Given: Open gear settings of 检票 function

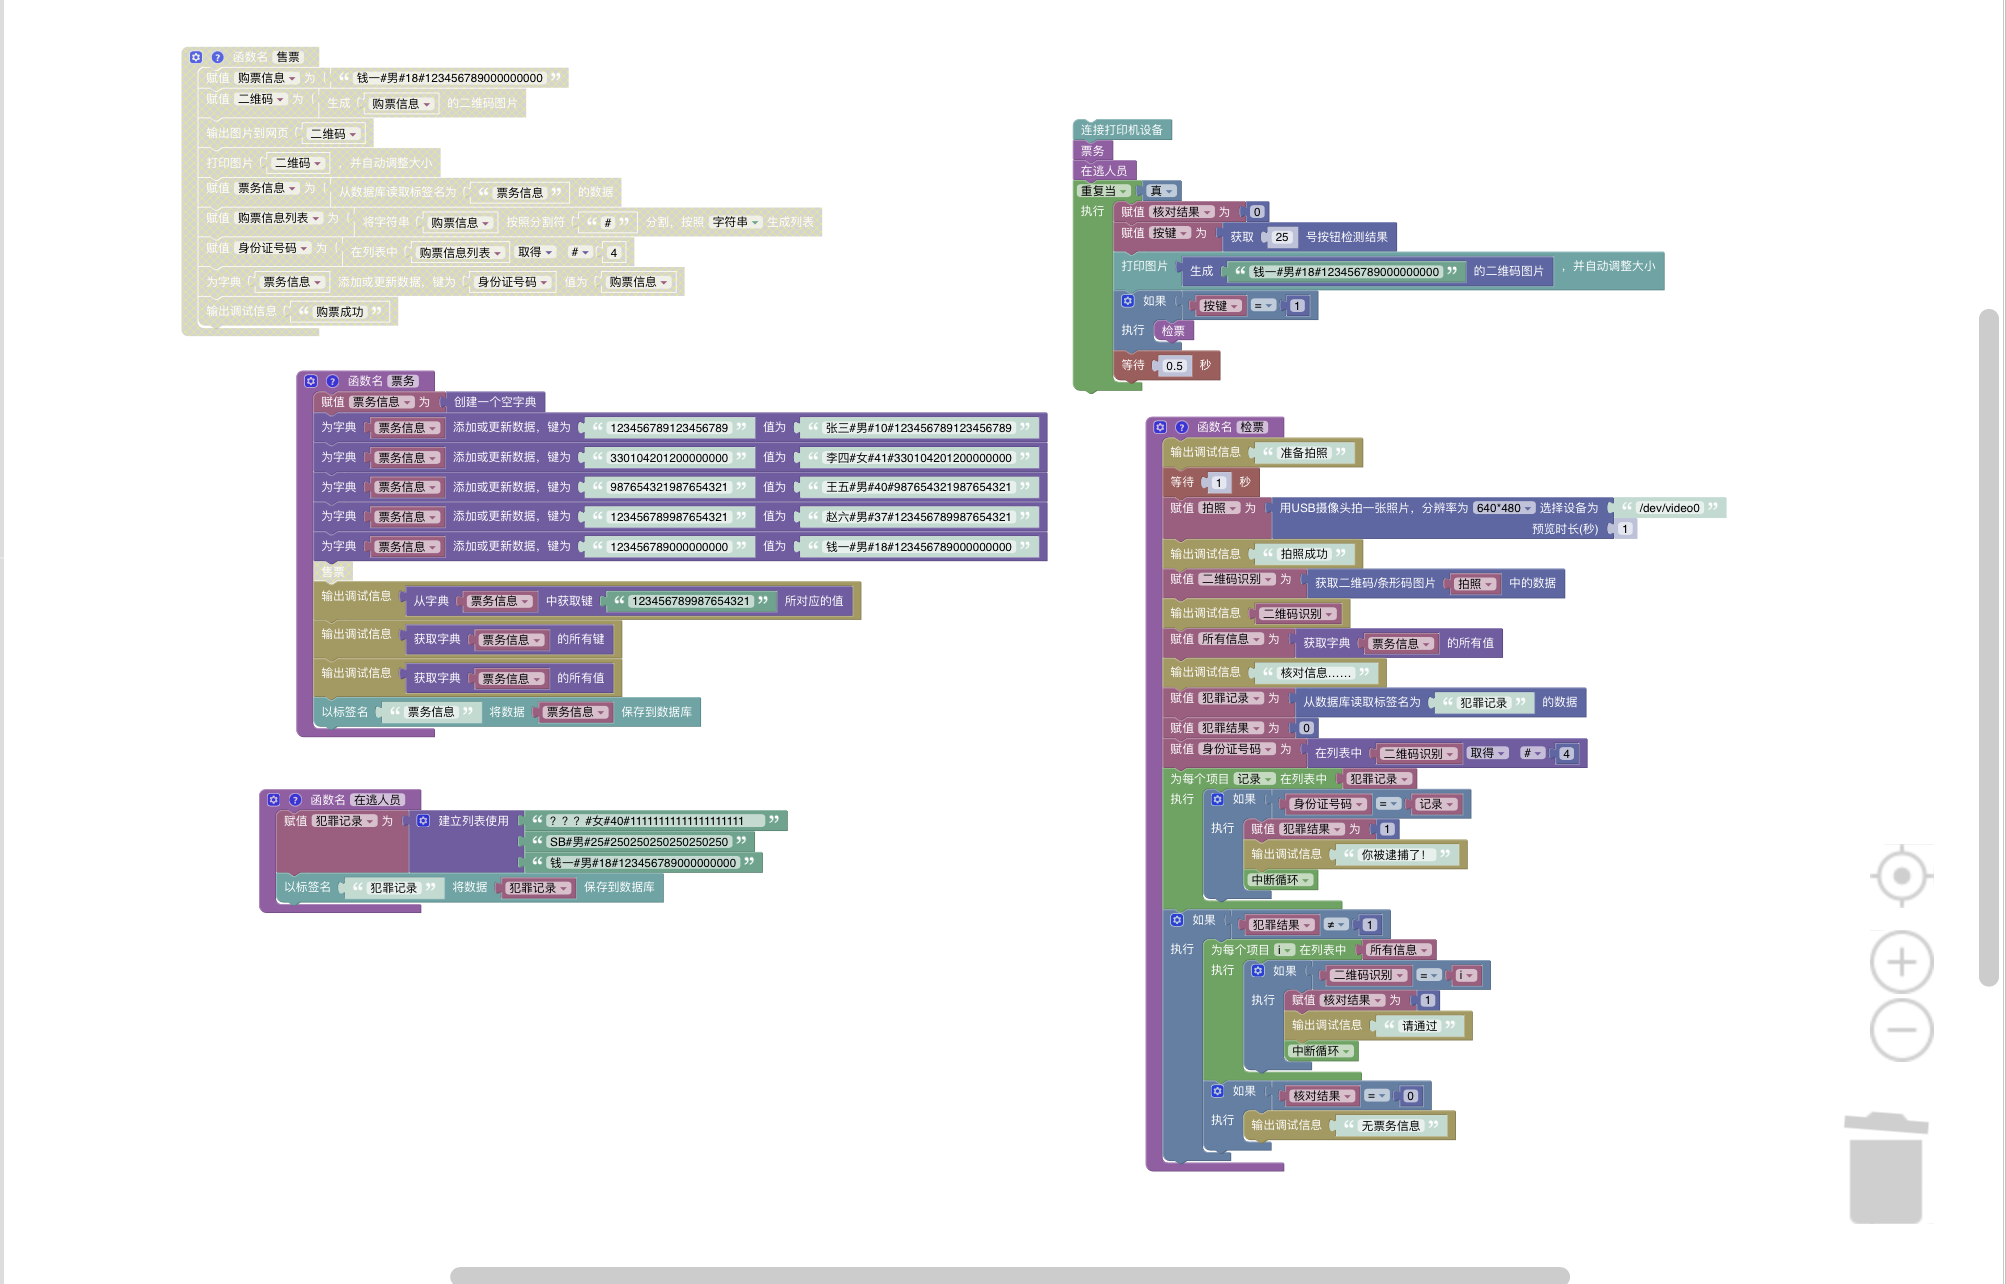Looking at the screenshot, I should (1160, 427).
